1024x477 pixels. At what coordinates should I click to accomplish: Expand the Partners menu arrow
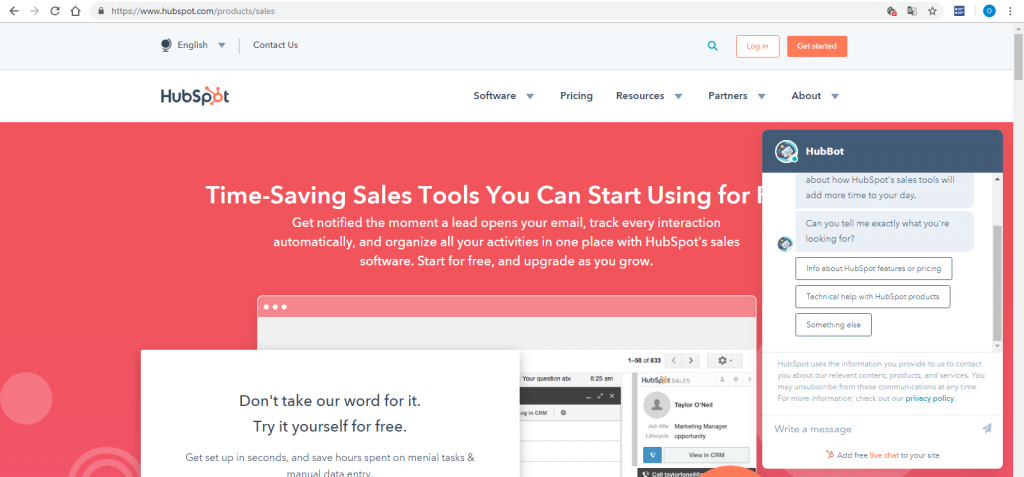point(761,97)
